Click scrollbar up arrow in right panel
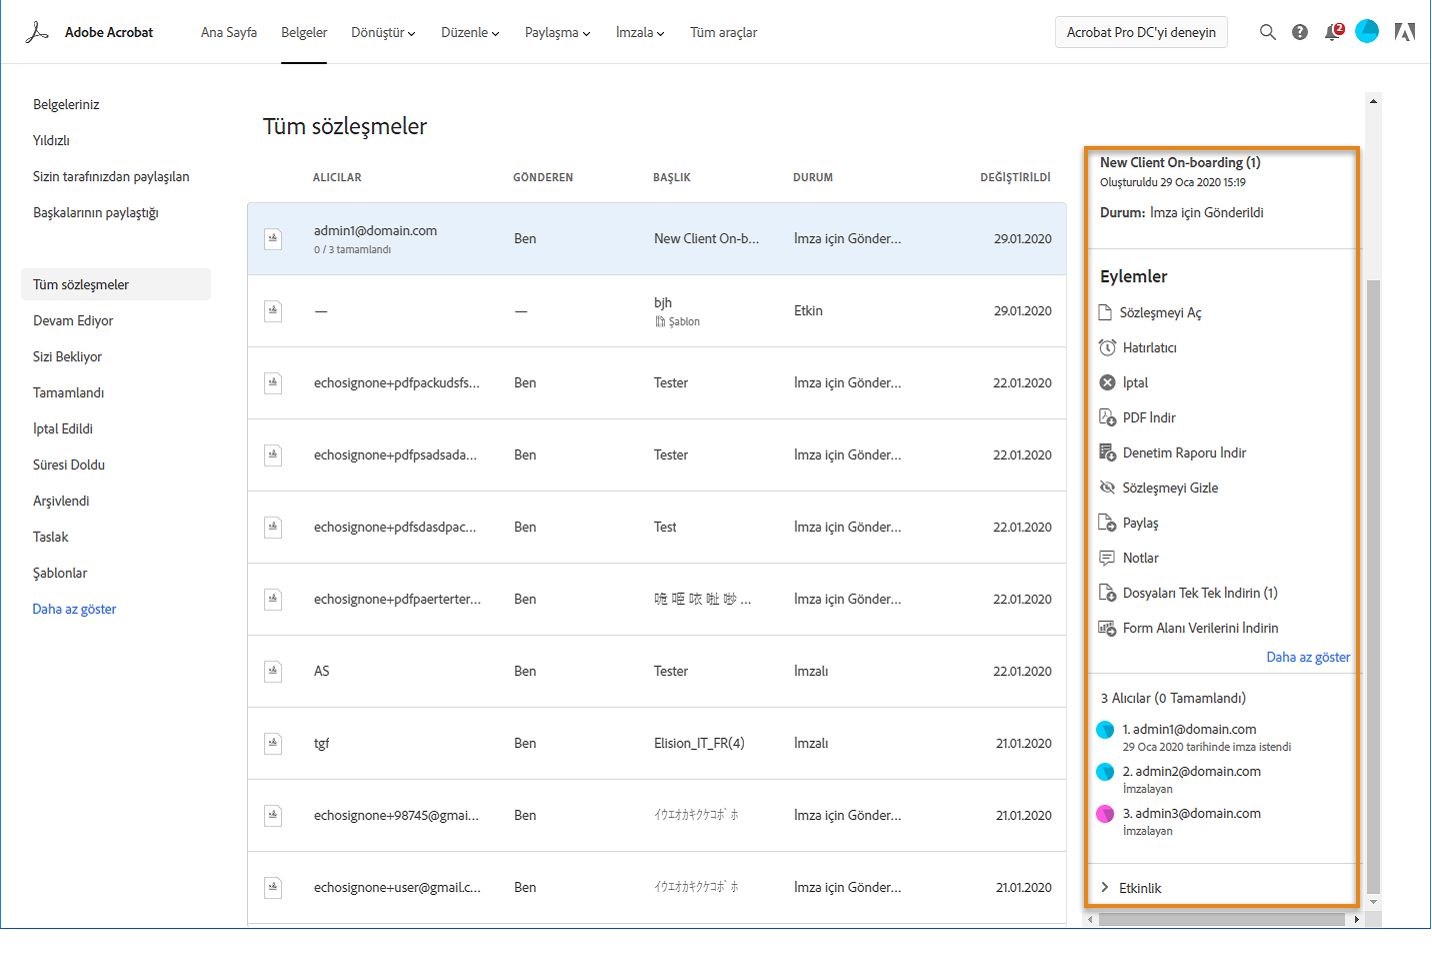Viewport: 1432px width, 955px height. (x=1373, y=101)
